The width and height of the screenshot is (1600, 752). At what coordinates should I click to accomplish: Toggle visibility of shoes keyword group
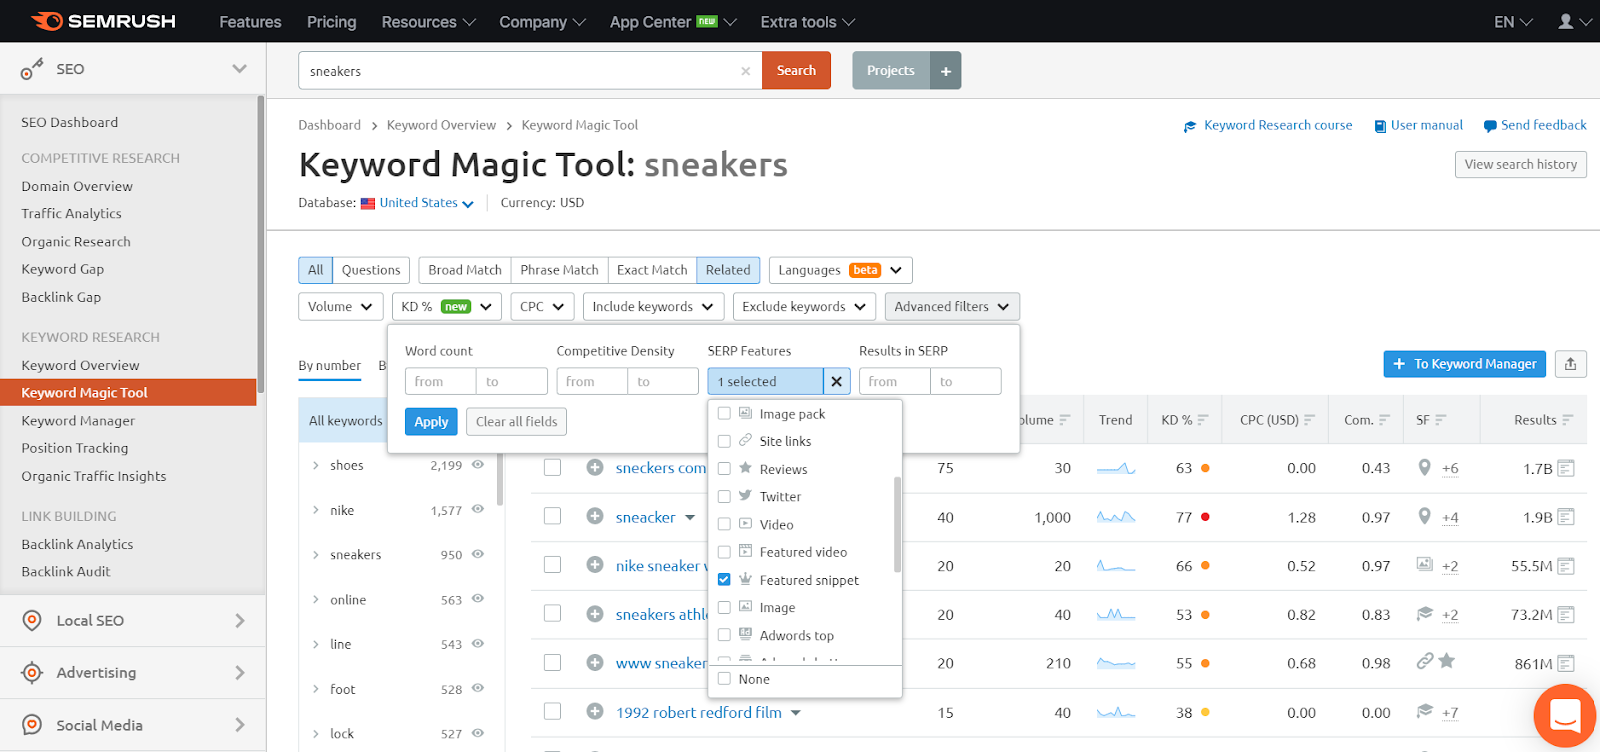(x=478, y=464)
